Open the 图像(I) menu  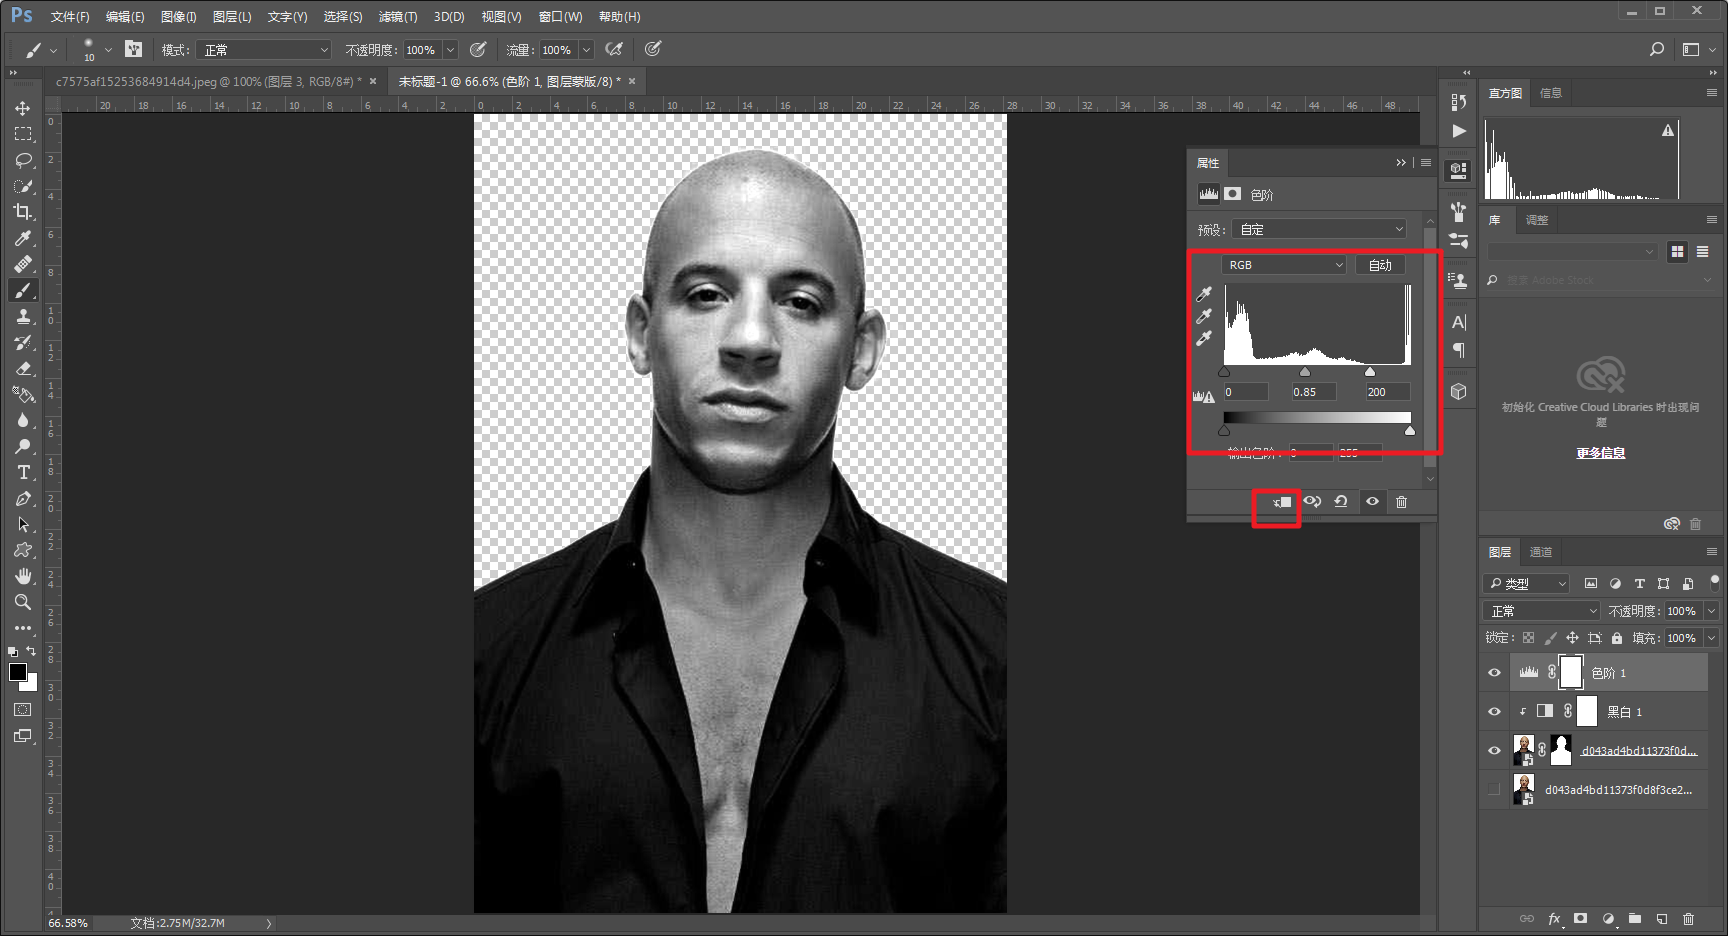click(x=179, y=17)
